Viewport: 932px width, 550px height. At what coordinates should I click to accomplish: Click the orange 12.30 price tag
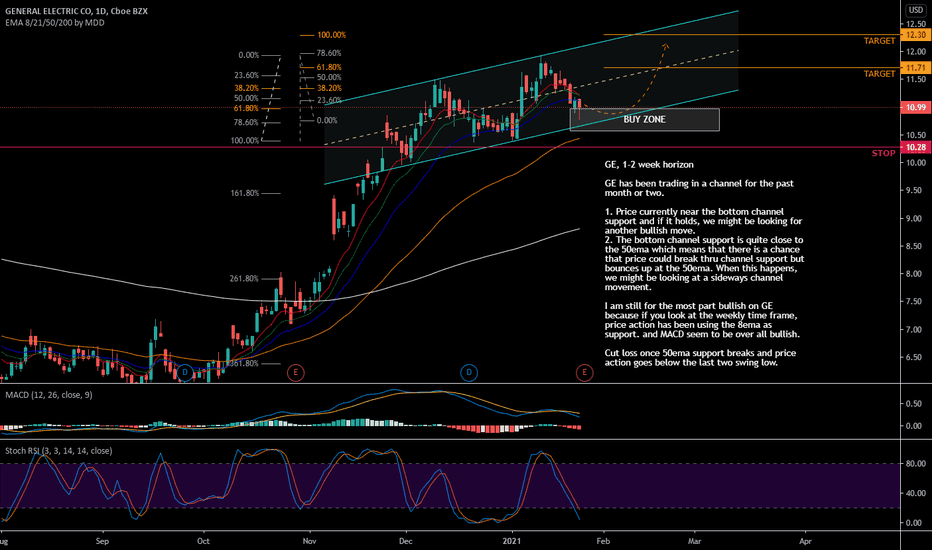(915, 35)
